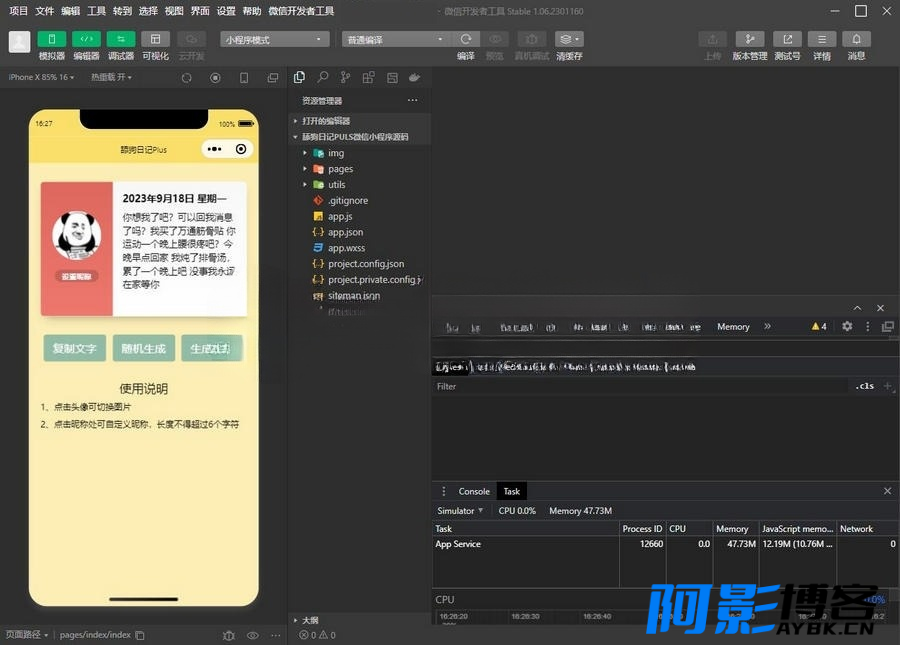Click the 可视化 layout icon
The width and height of the screenshot is (900, 645).
tap(156, 39)
